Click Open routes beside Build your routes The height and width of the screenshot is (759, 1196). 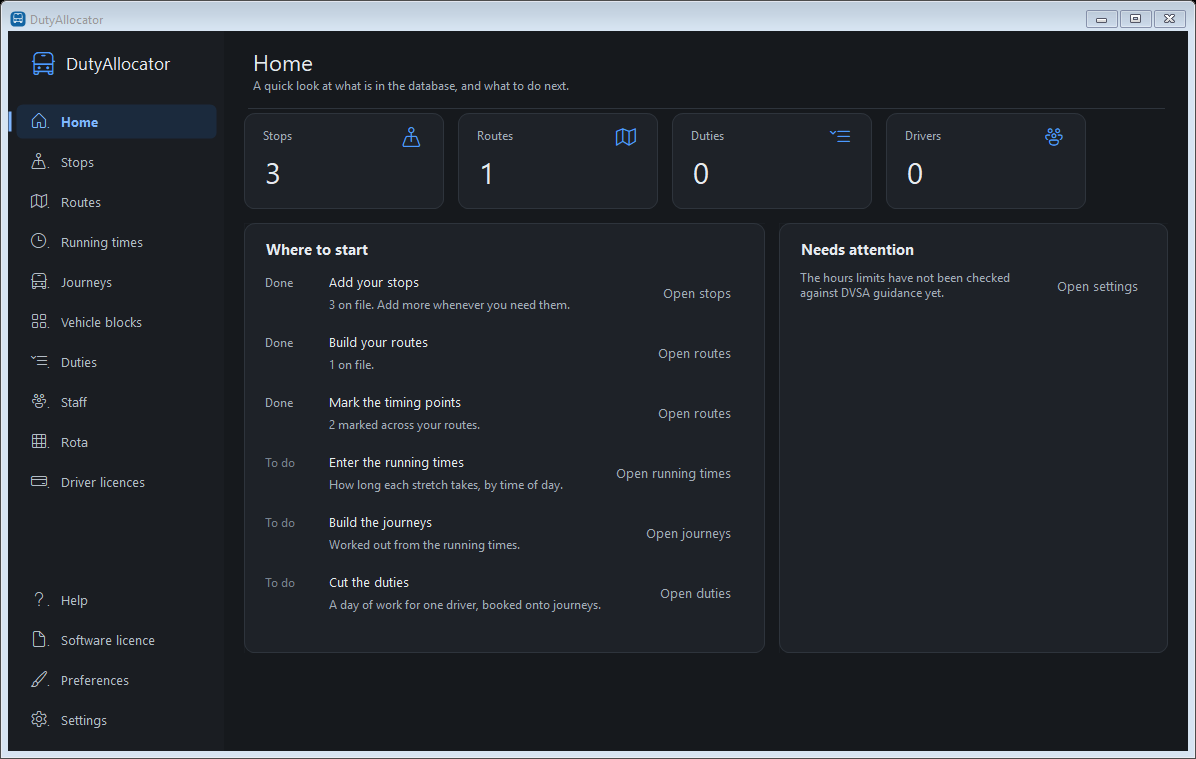[694, 353]
